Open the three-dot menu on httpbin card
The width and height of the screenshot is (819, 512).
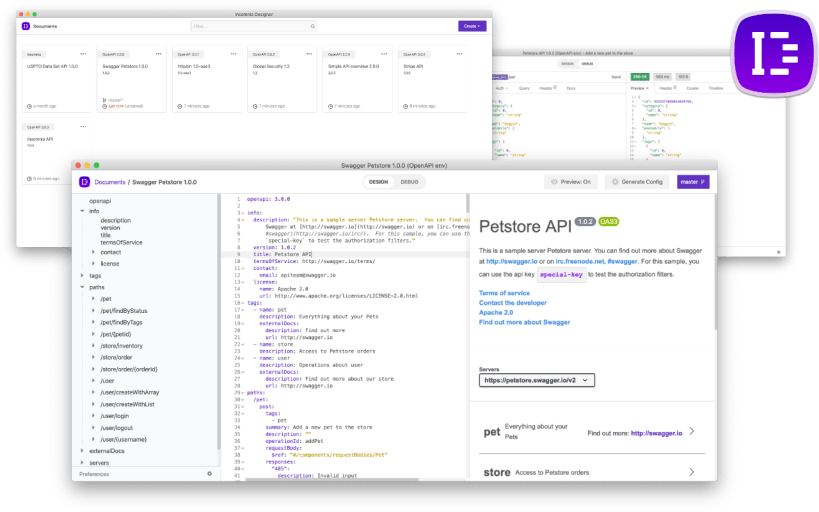click(x=233, y=54)
